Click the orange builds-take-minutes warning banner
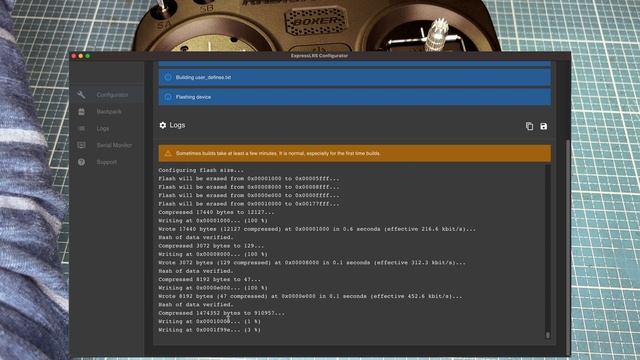 pos(355,153)
